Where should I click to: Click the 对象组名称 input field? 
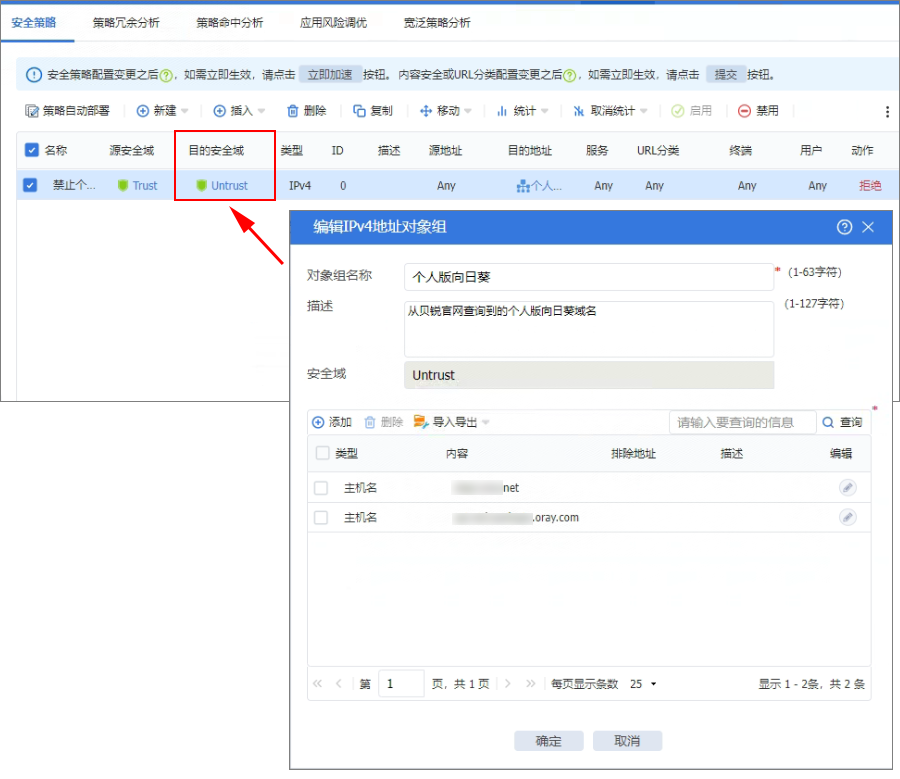tap(588, 277)
